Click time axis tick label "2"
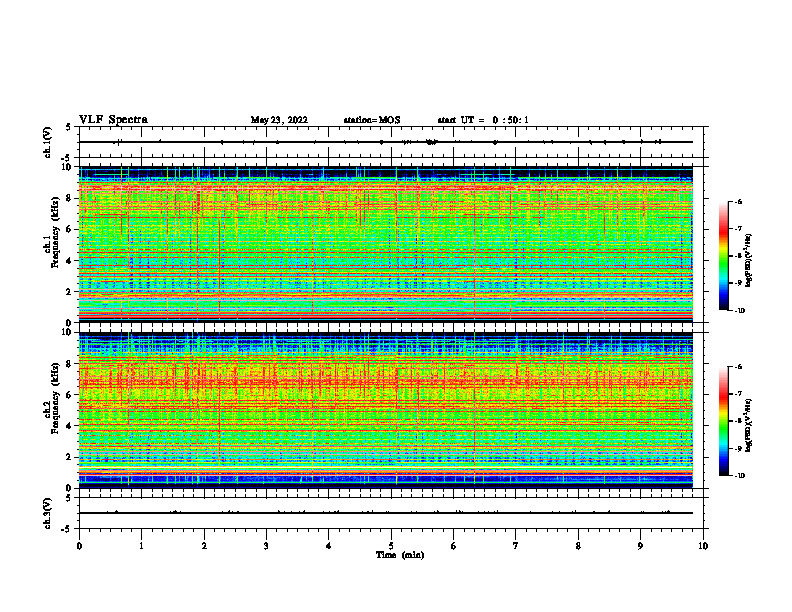This screenshot has height=612, width=792. coord(204,546)
